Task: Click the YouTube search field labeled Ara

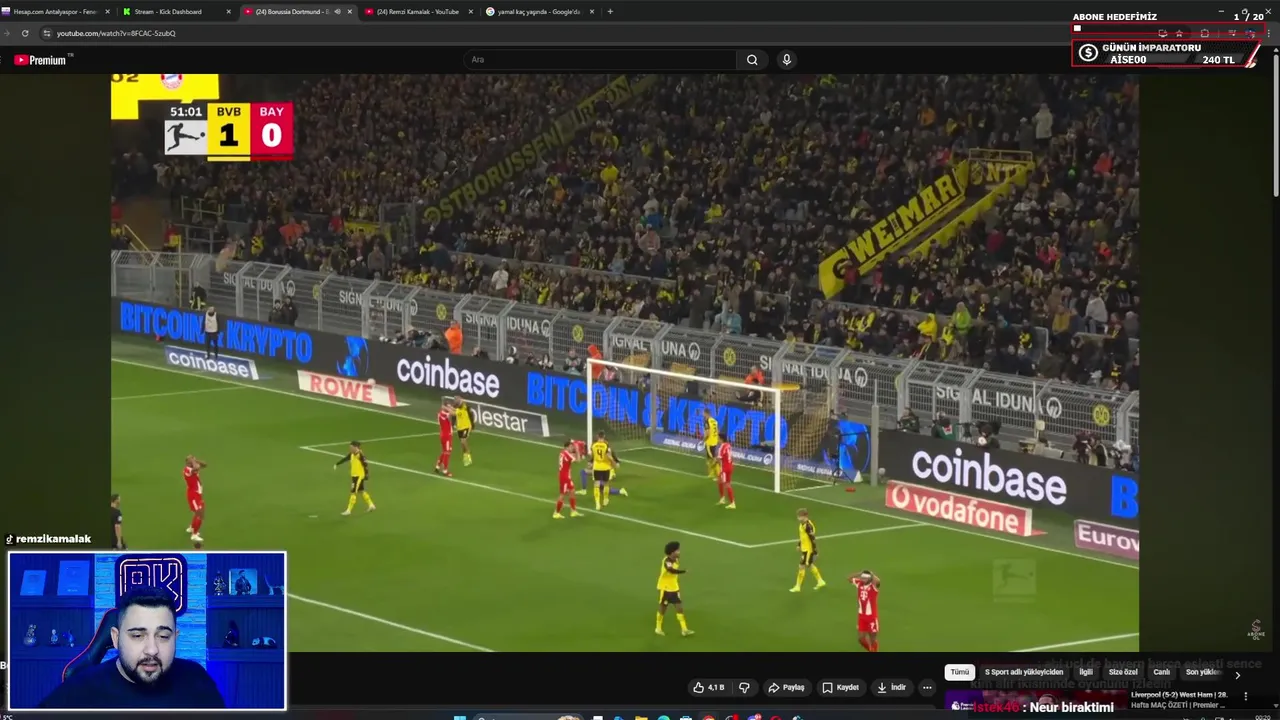Action: click(600, 60)
